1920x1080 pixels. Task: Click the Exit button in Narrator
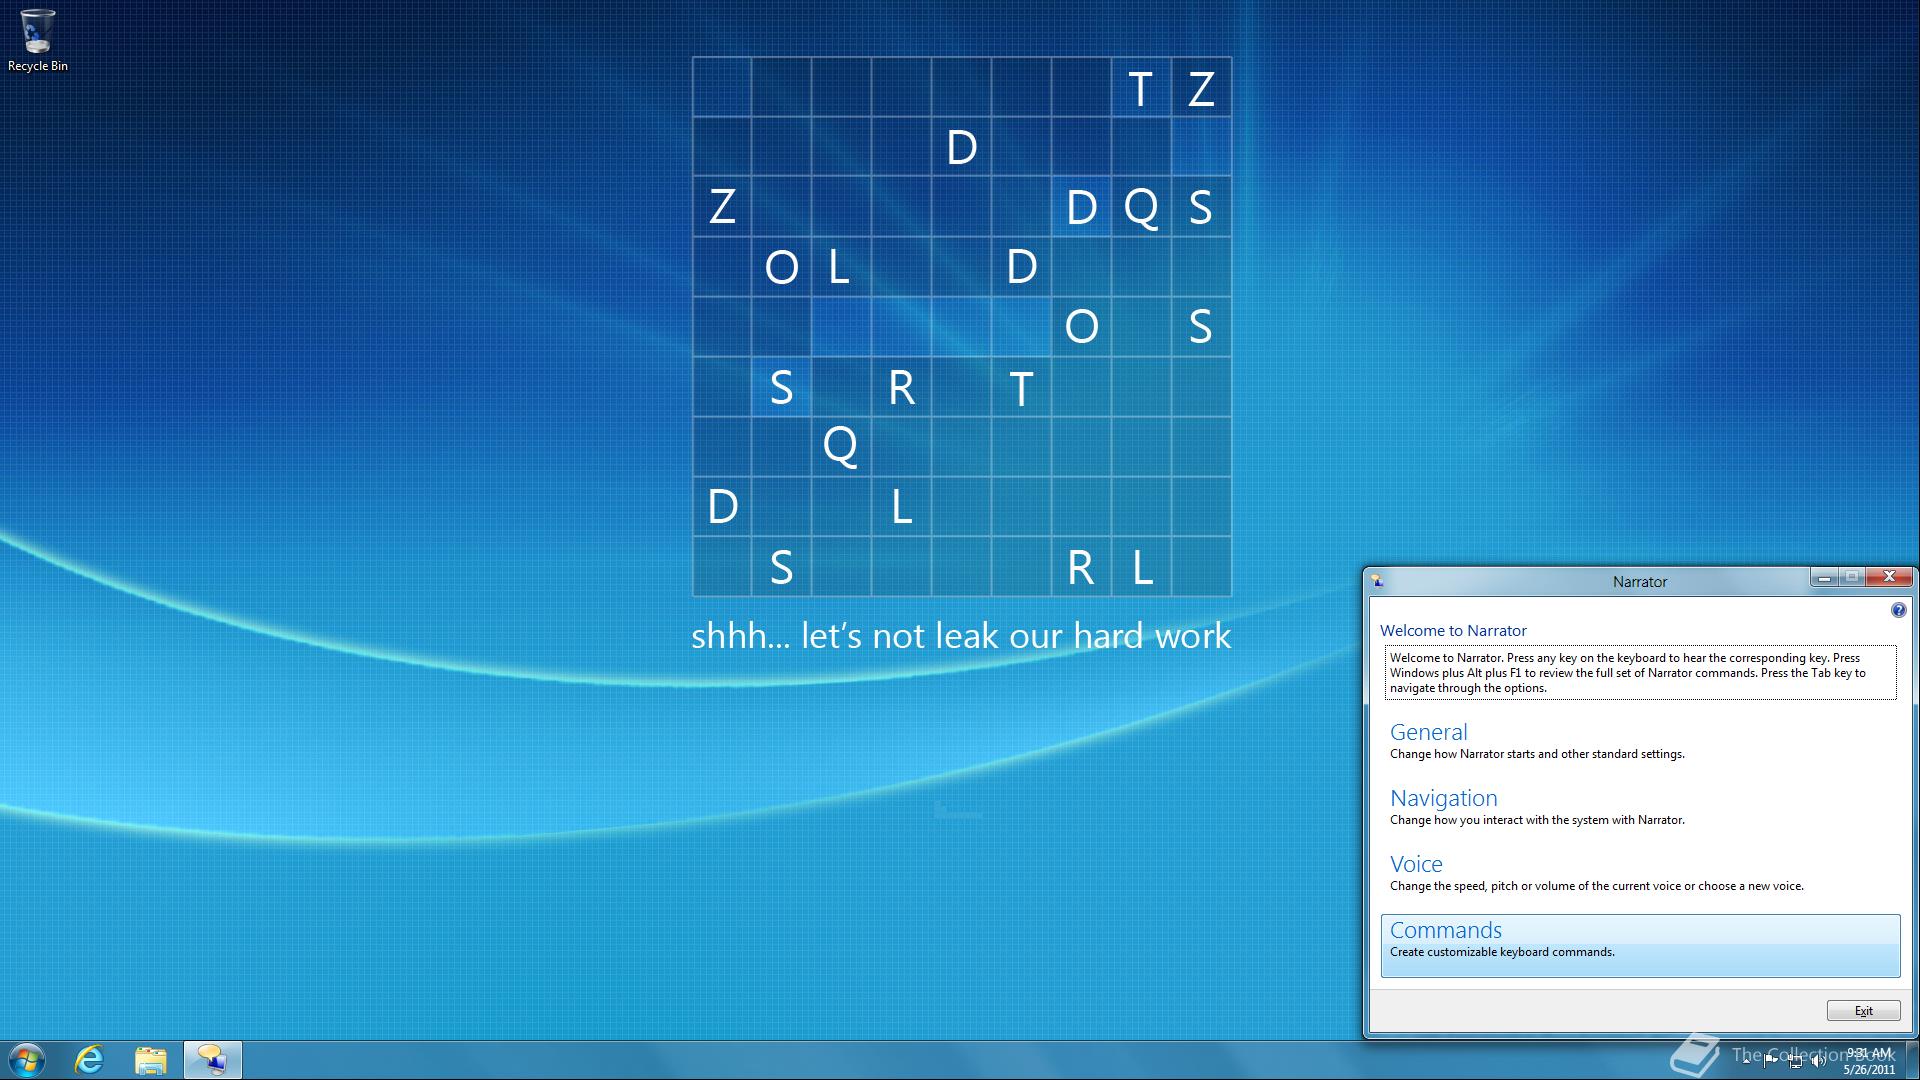(1864, 1011)
